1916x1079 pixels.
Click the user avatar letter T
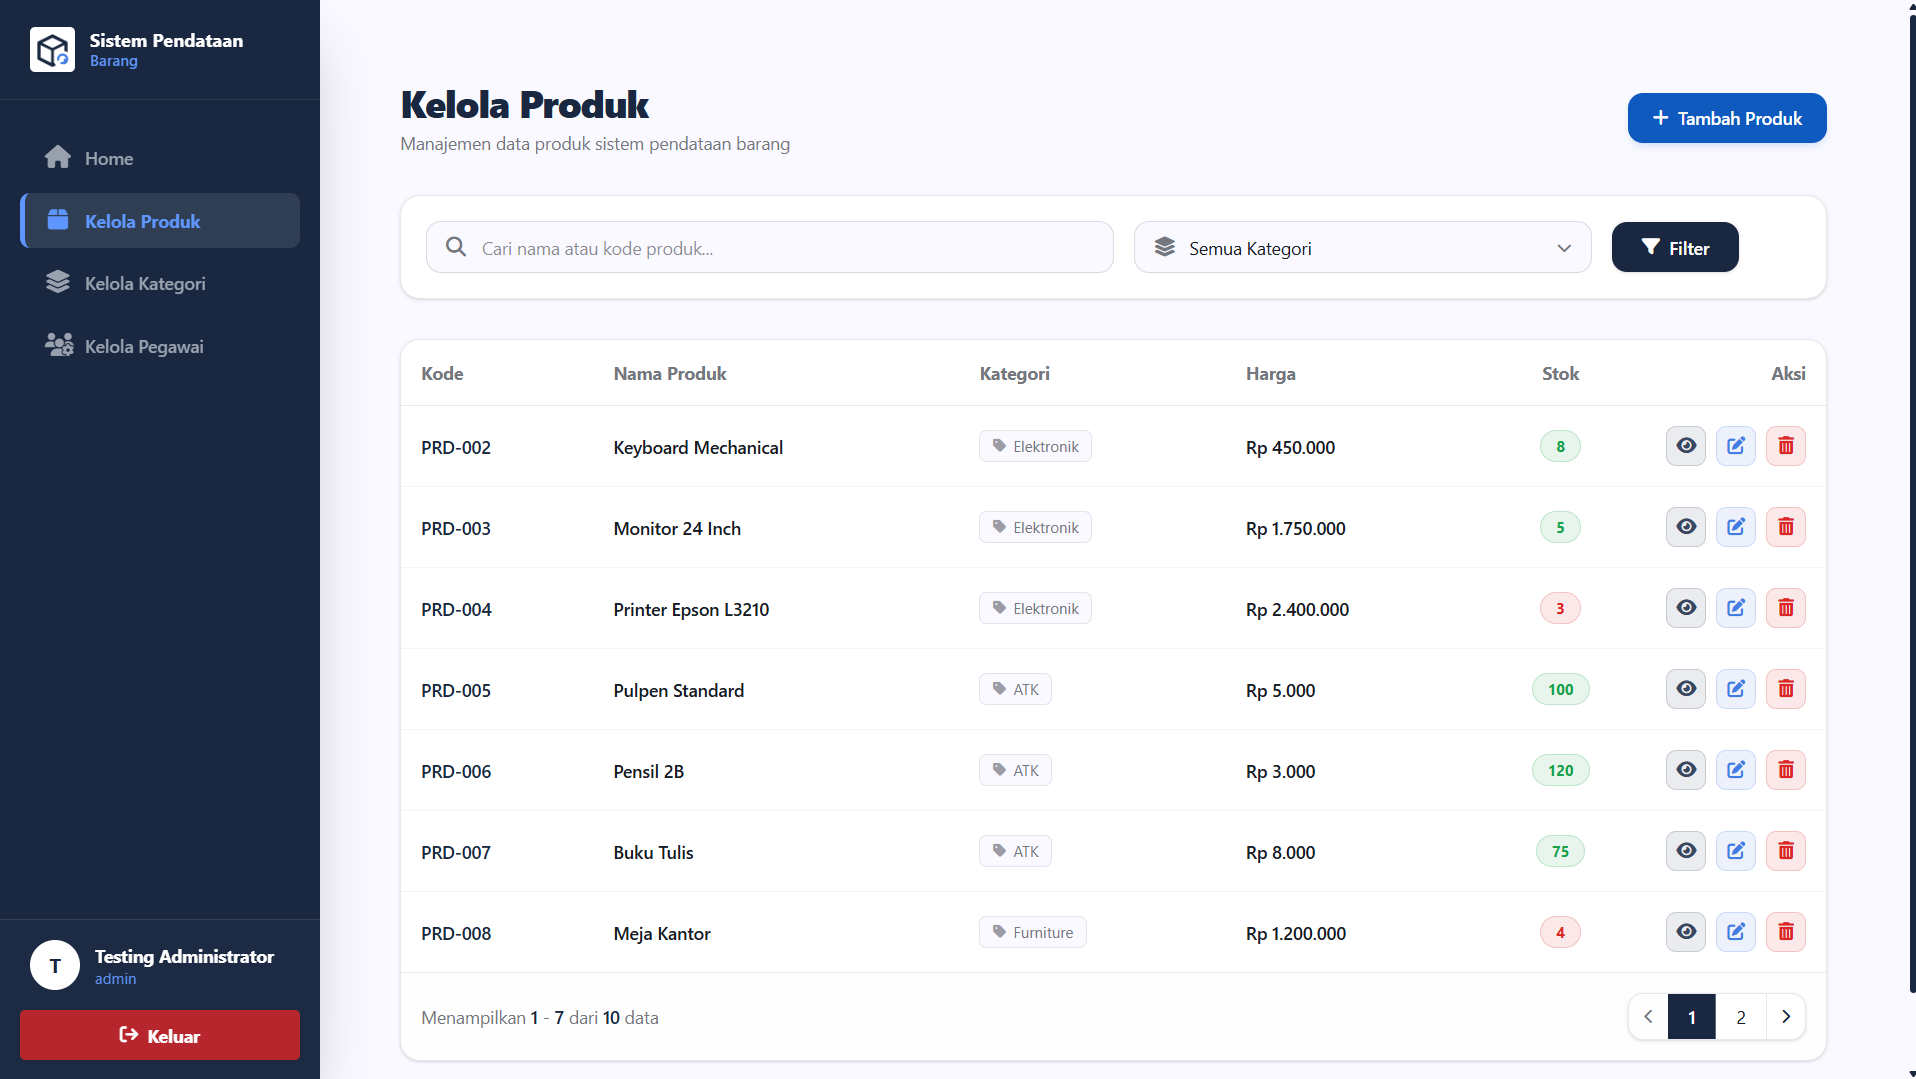tap(55, 966)
